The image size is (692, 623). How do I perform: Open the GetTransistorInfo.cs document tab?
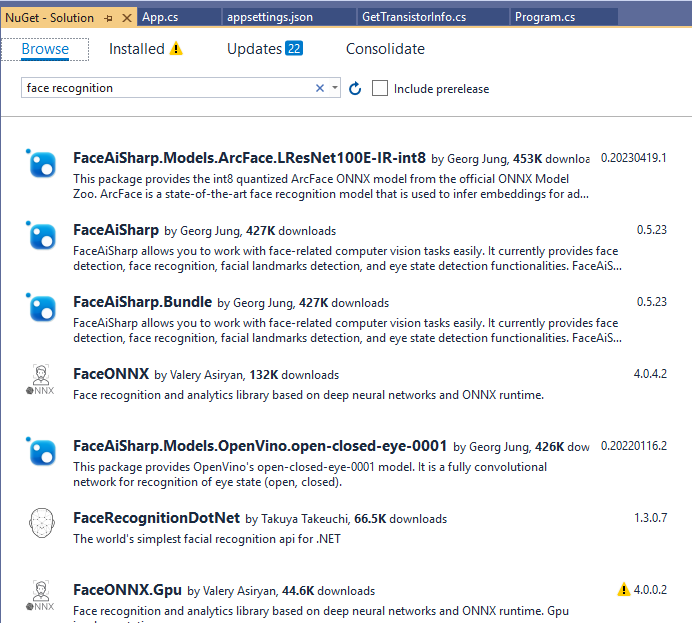coord(432,17)
